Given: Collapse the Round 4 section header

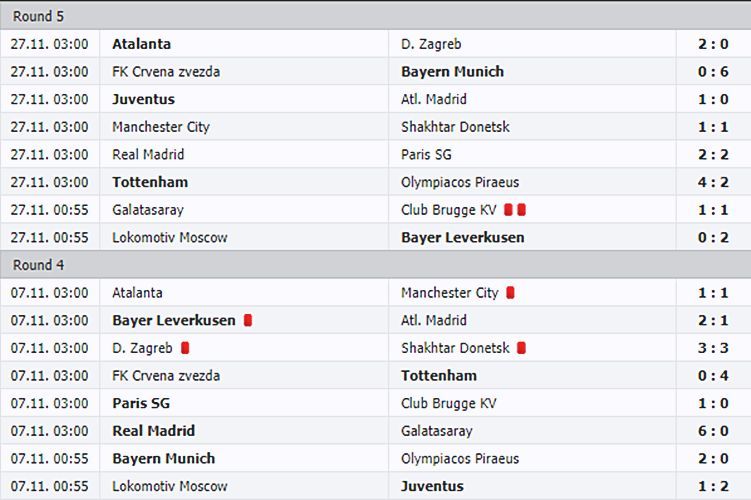Looking at the screenshot, I should point(376,265).
